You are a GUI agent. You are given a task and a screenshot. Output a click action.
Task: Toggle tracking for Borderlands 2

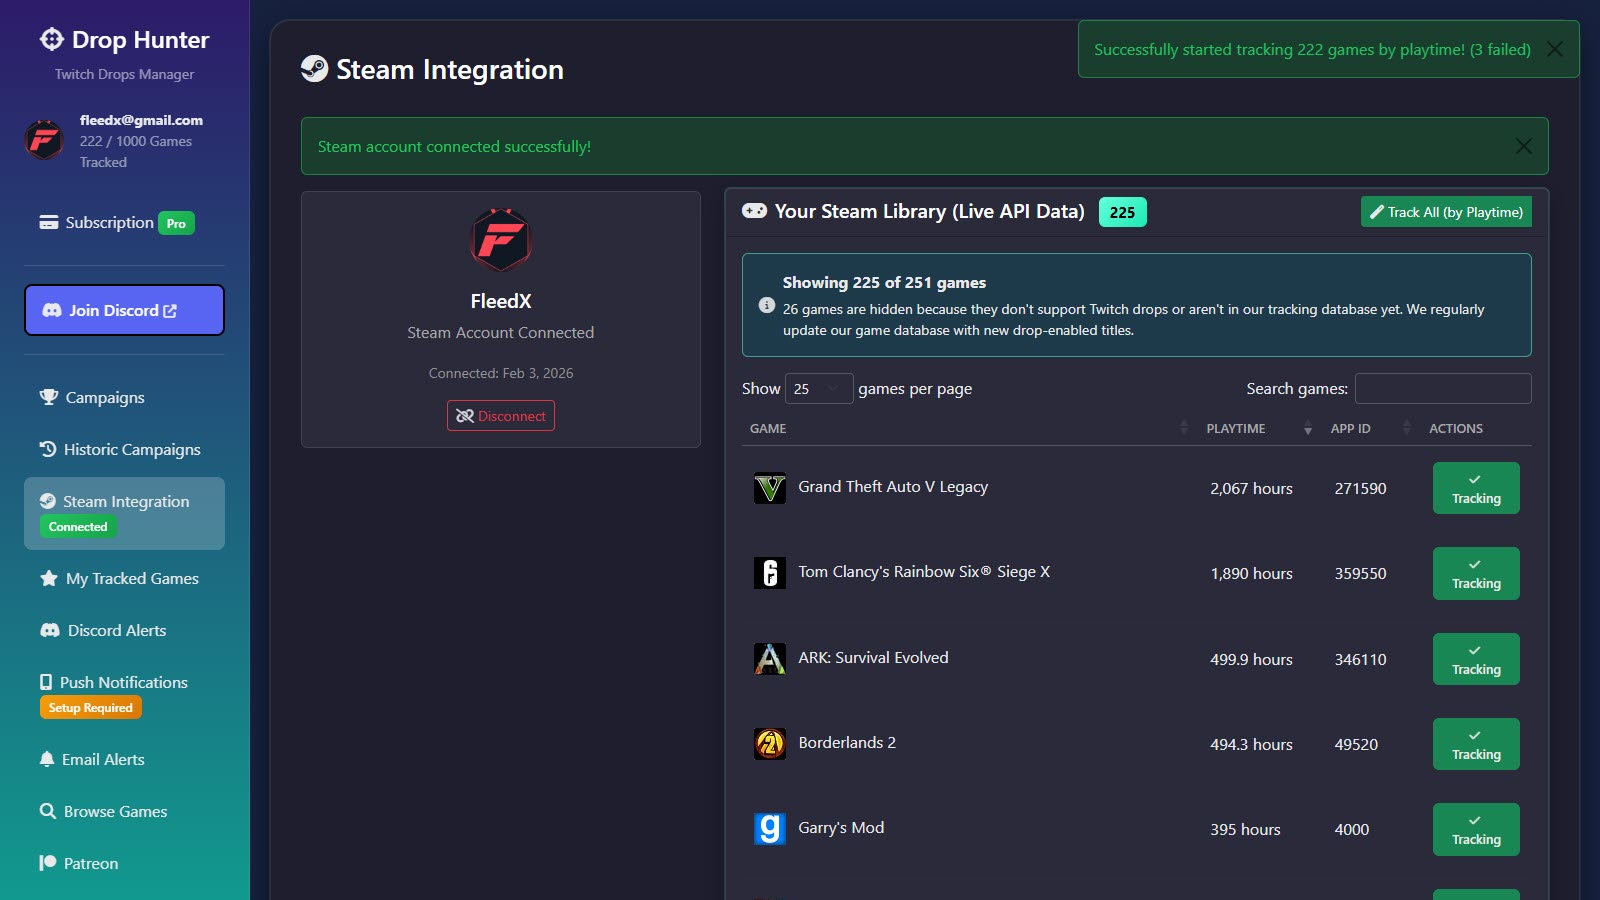click(1476, 744)
